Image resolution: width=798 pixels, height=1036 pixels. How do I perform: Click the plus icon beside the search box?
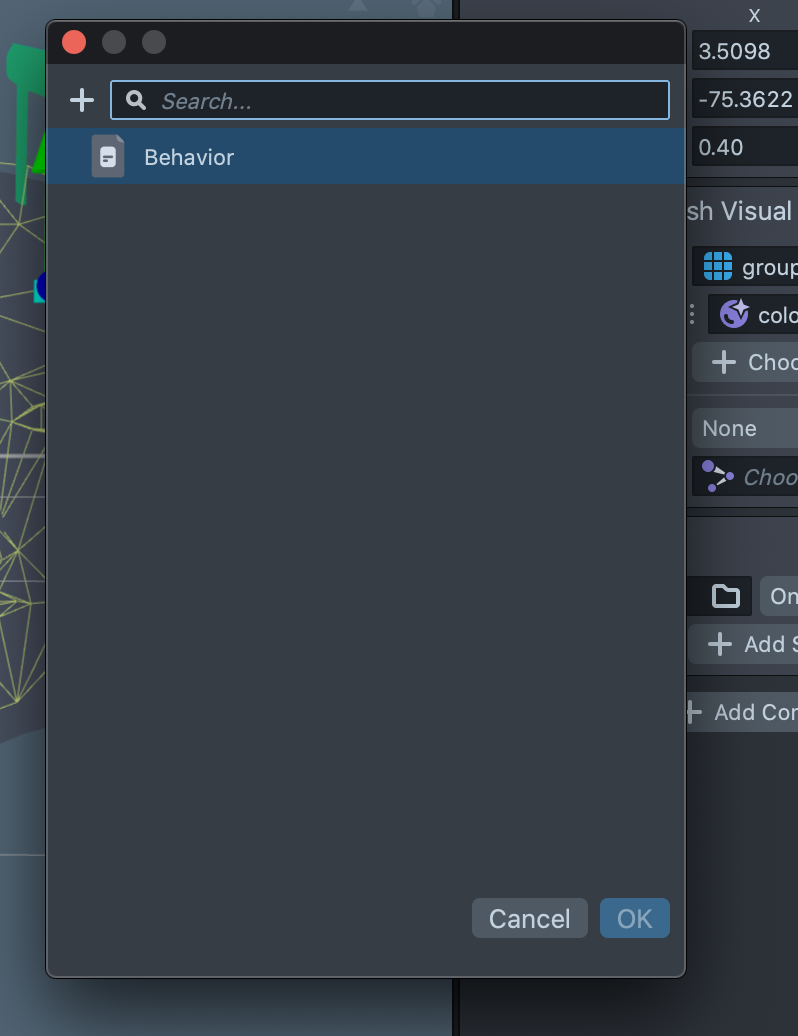pos(81,100)
